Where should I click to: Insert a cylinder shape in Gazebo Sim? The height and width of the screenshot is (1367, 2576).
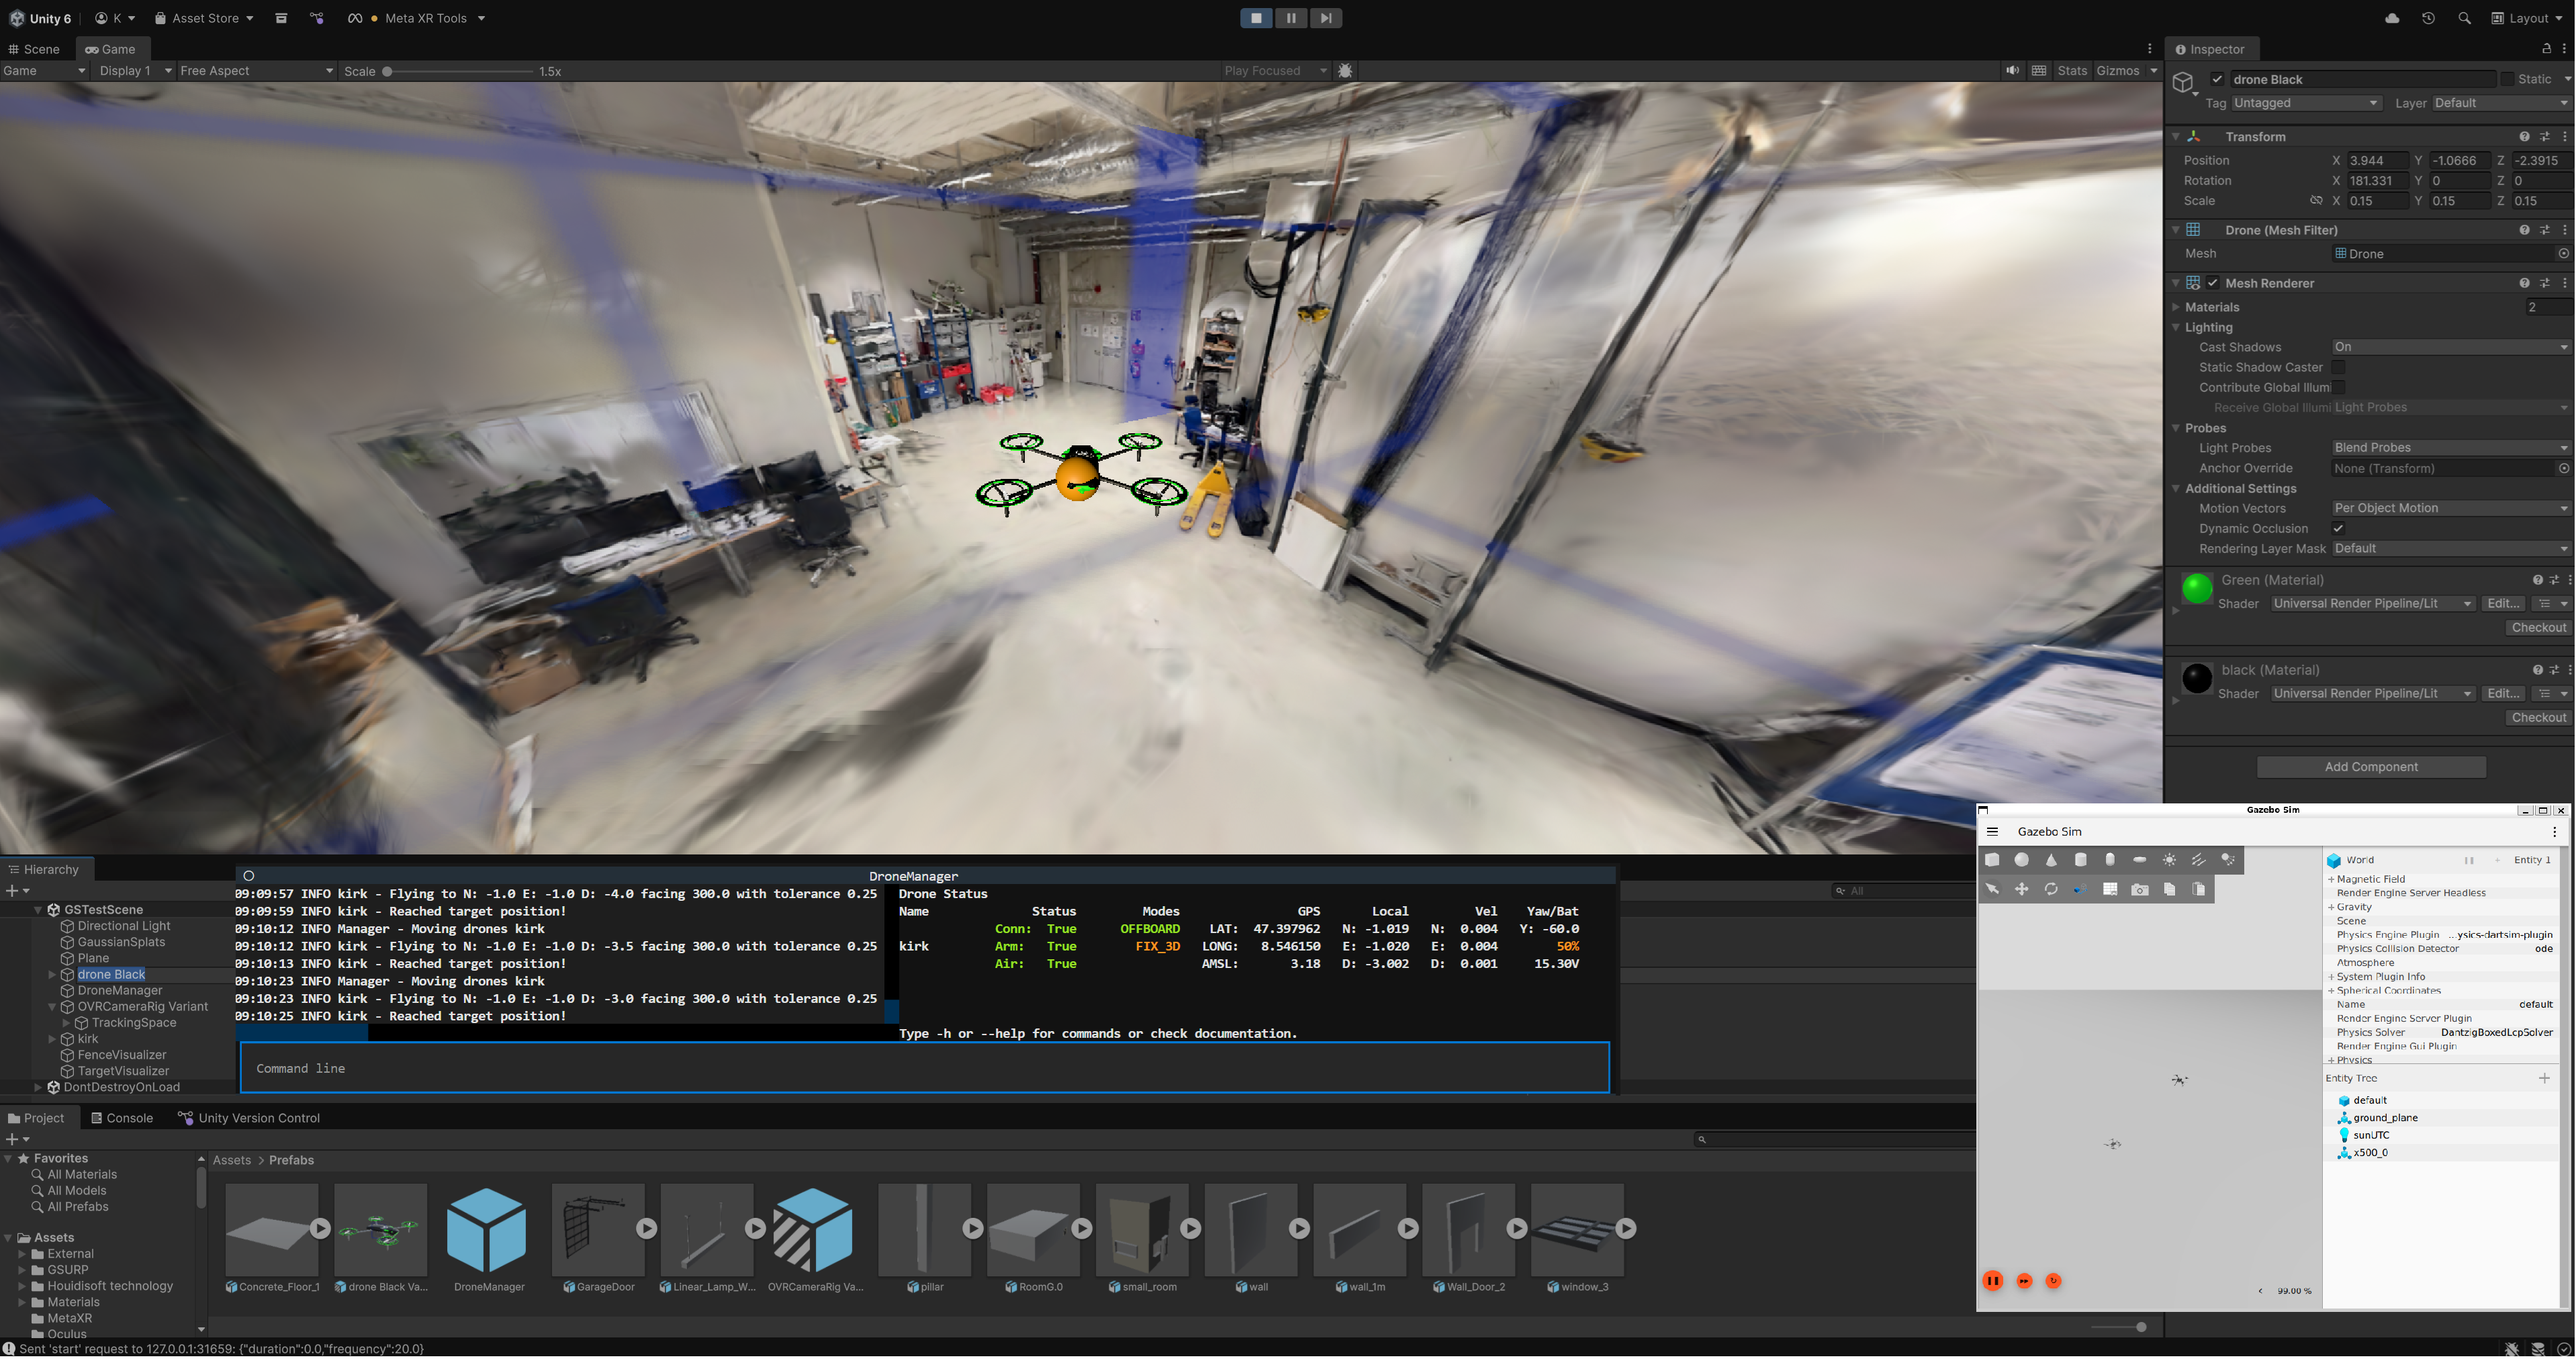pyautogui.click(x=2080, y=860)
